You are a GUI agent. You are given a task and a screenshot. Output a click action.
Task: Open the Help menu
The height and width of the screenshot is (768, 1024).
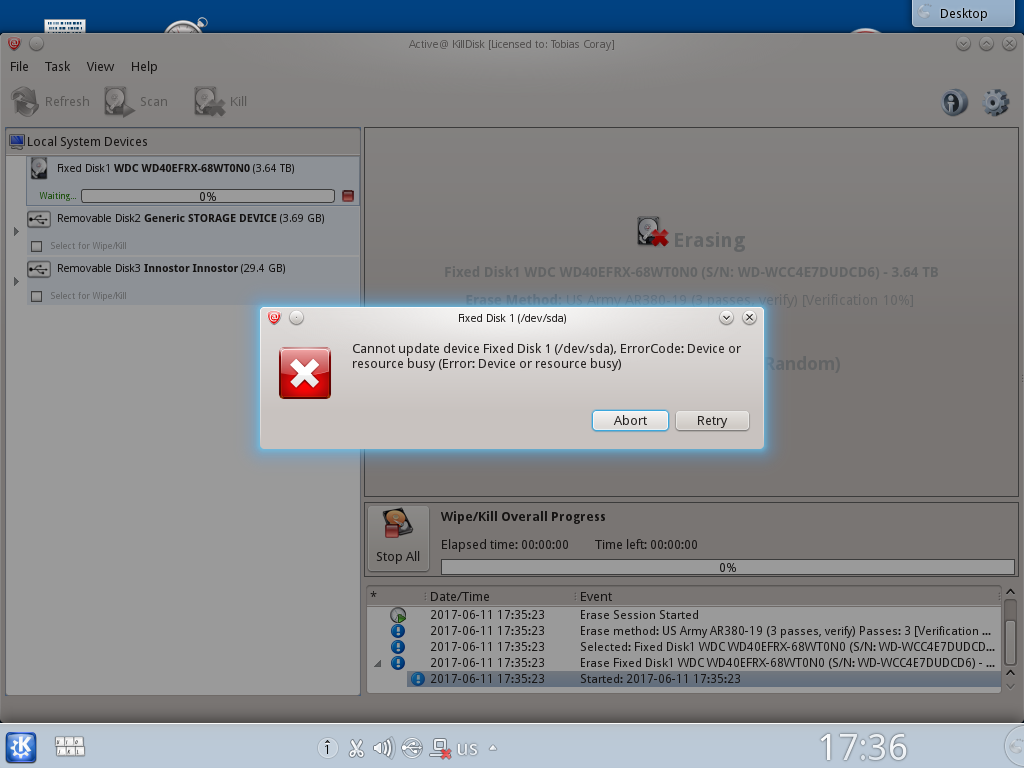144,67
